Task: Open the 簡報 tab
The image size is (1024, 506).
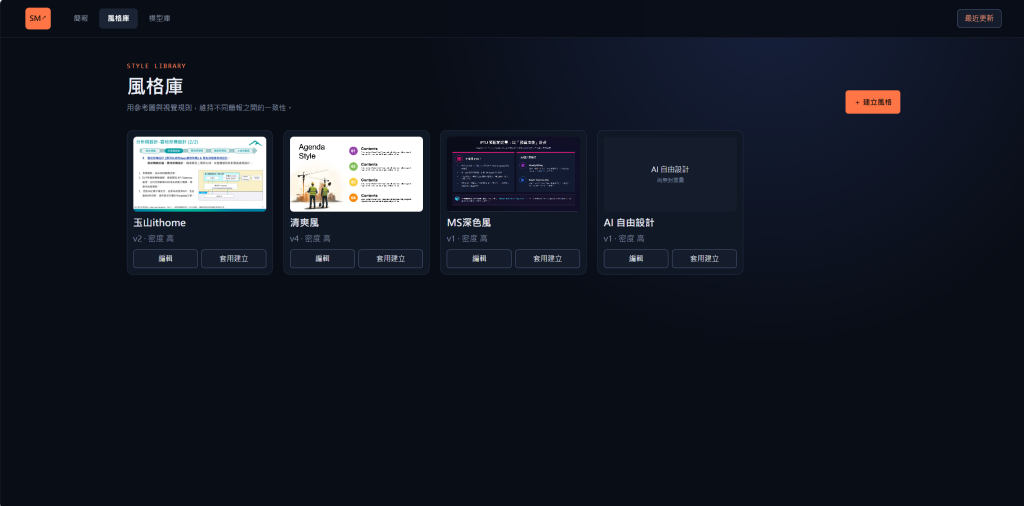Action: (x=81, y=18)
